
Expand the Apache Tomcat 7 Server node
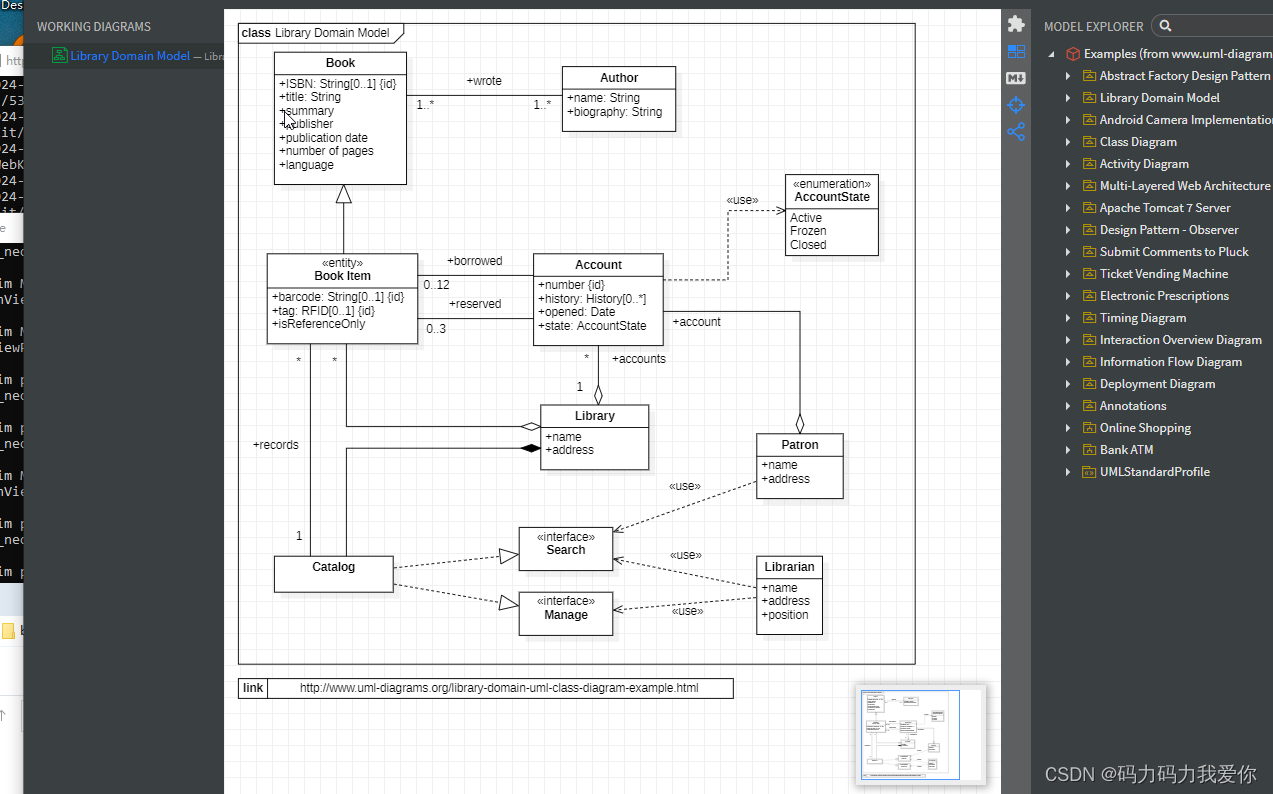pyautogui.click(x=1068, y=208)
